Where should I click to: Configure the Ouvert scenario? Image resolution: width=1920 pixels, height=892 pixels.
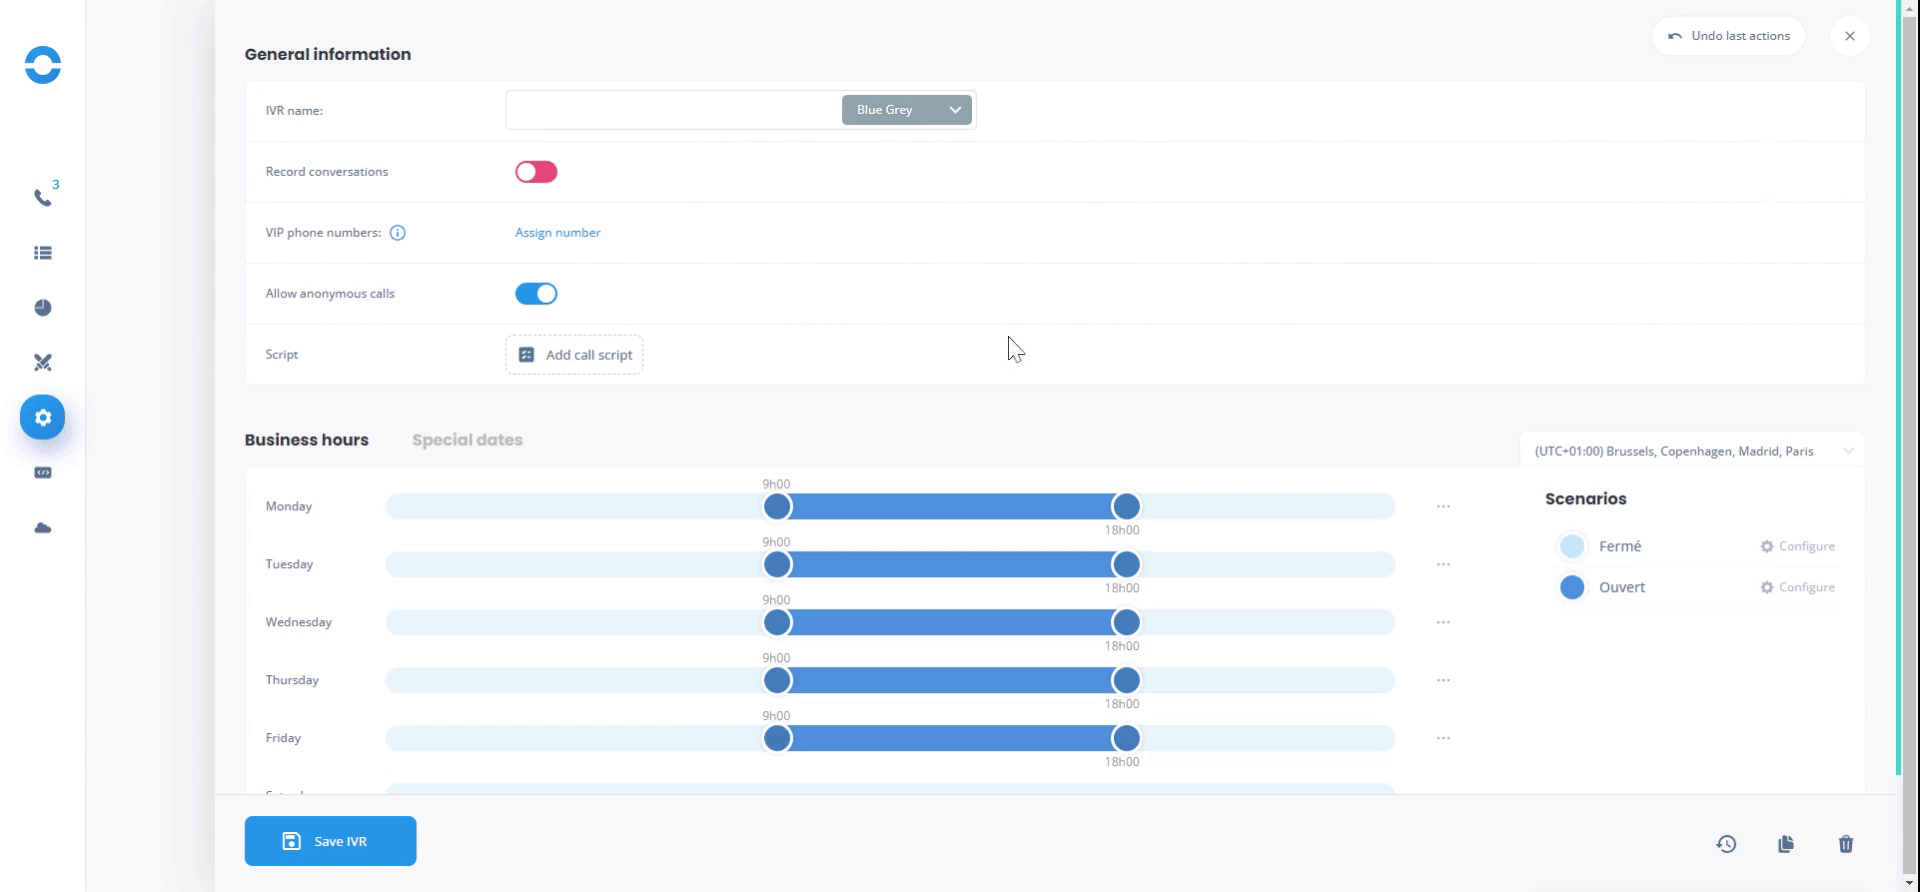1798,587
